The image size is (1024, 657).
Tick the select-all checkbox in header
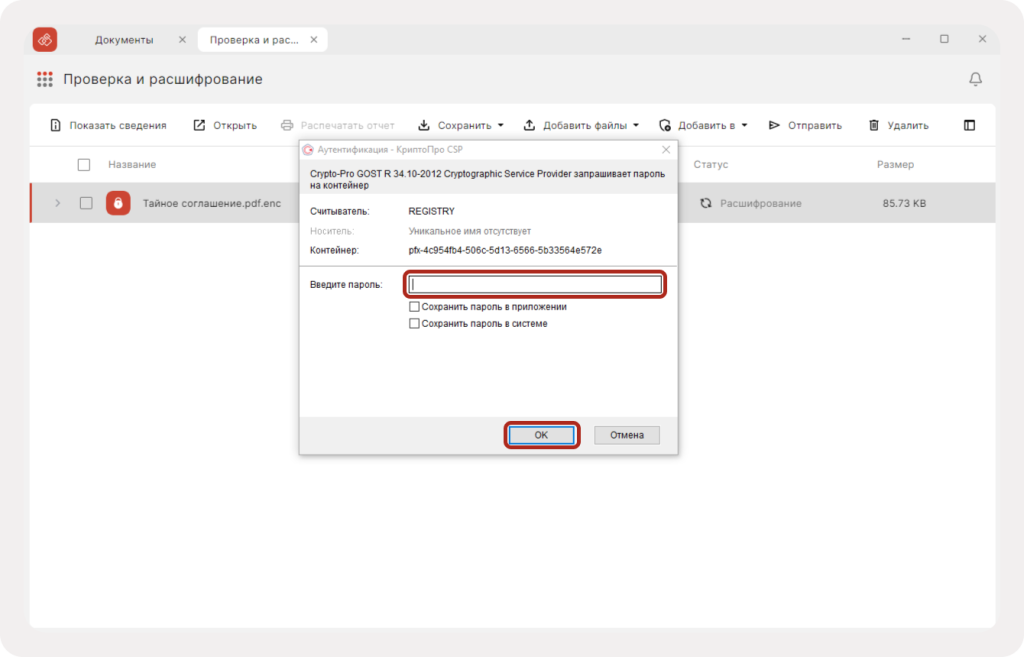[84, 165]
